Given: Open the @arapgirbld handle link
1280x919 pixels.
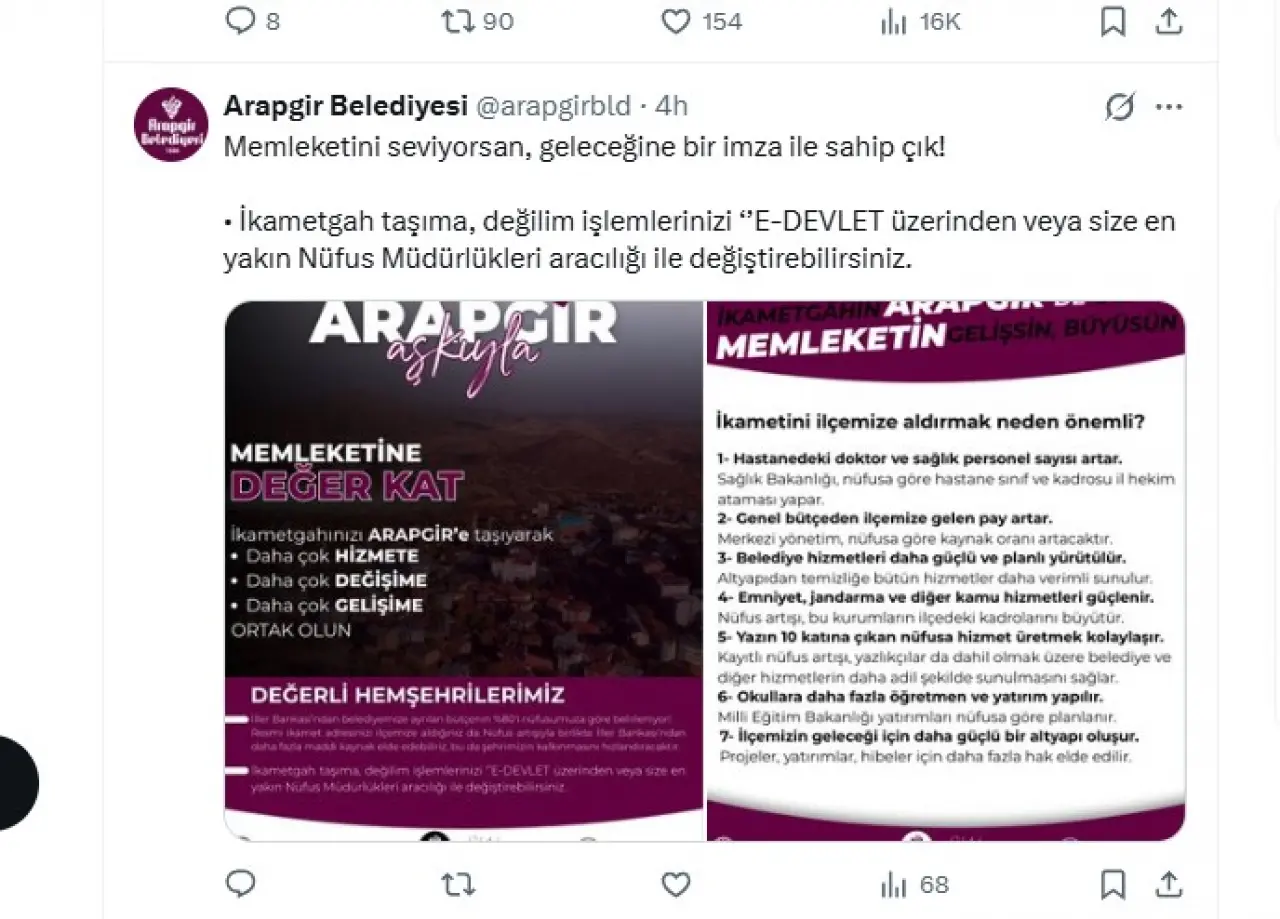Looking at the screenshot, I should [552, 106].
